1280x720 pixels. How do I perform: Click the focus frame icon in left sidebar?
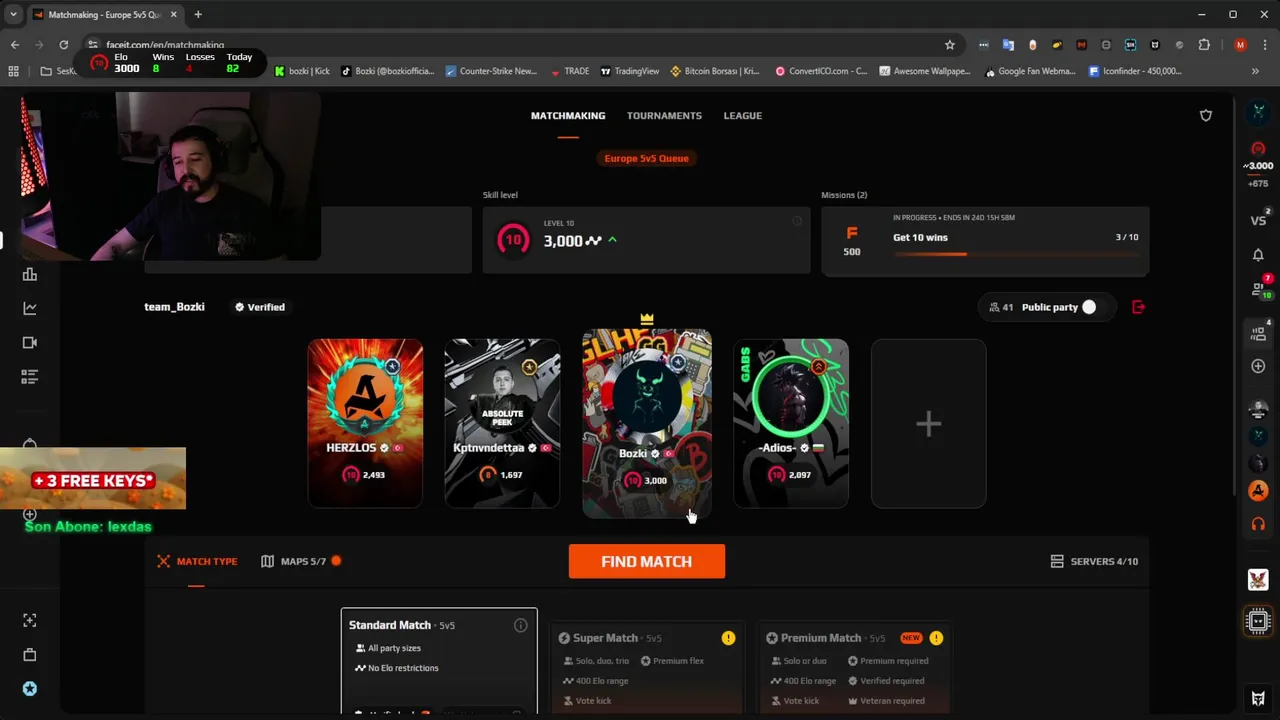tap(30, 621)
